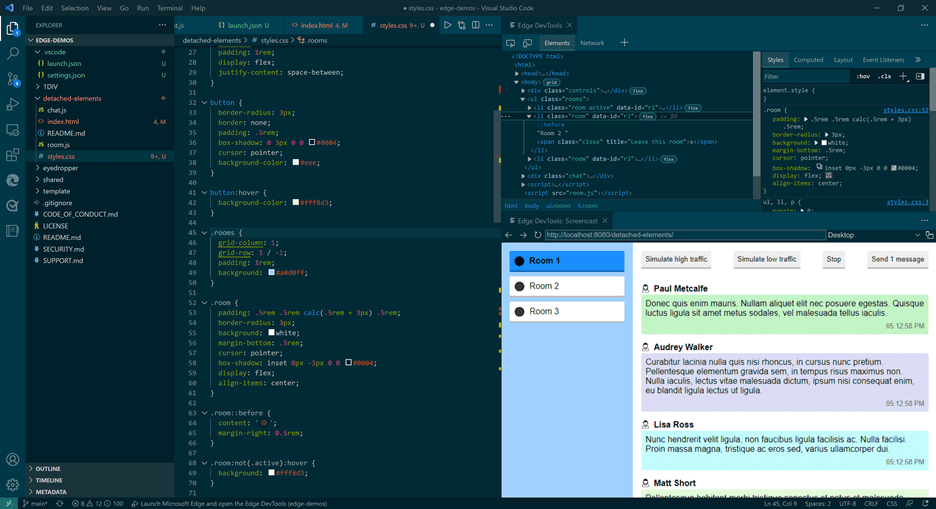
Task: Switch to the Computed styles tab
Action: tap(808, 60)
